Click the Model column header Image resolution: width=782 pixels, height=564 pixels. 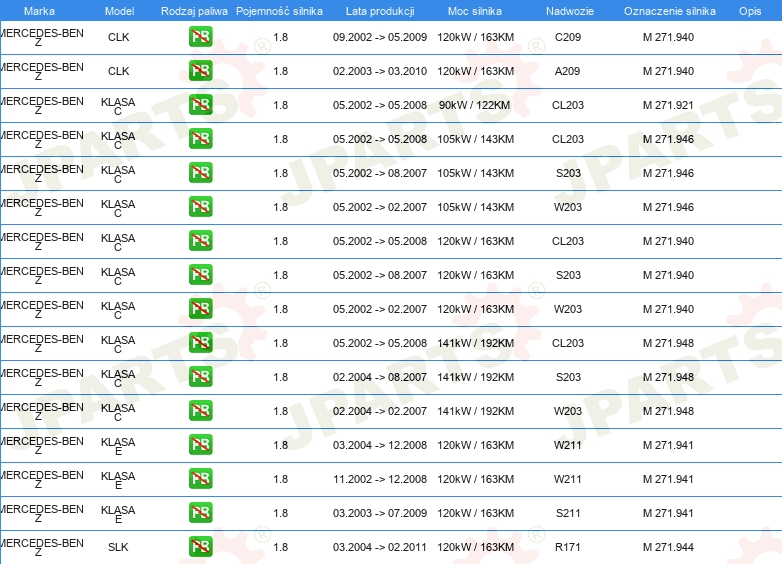click(119, 11)
